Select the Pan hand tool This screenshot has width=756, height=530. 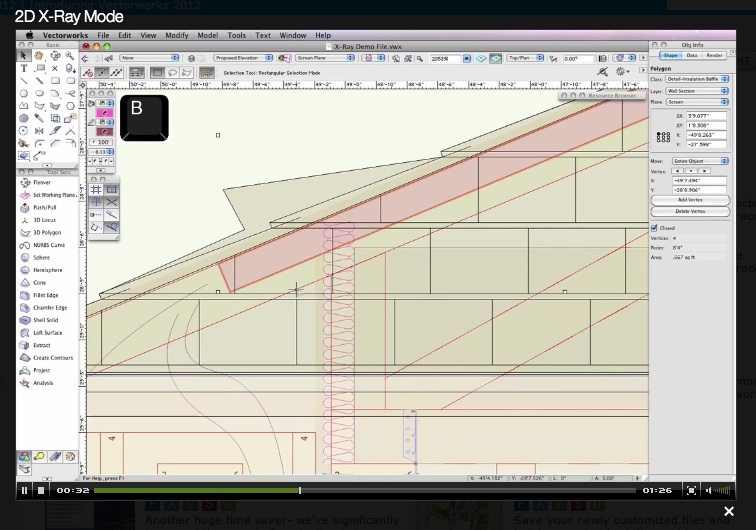click(x=39, y=56)
